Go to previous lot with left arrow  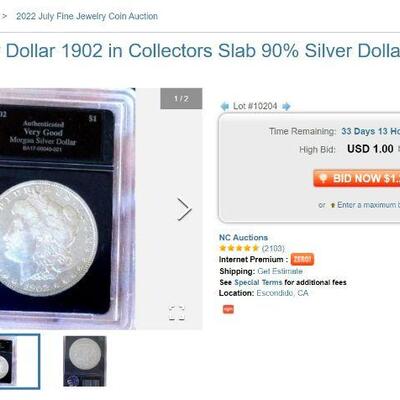click(225, 107)
